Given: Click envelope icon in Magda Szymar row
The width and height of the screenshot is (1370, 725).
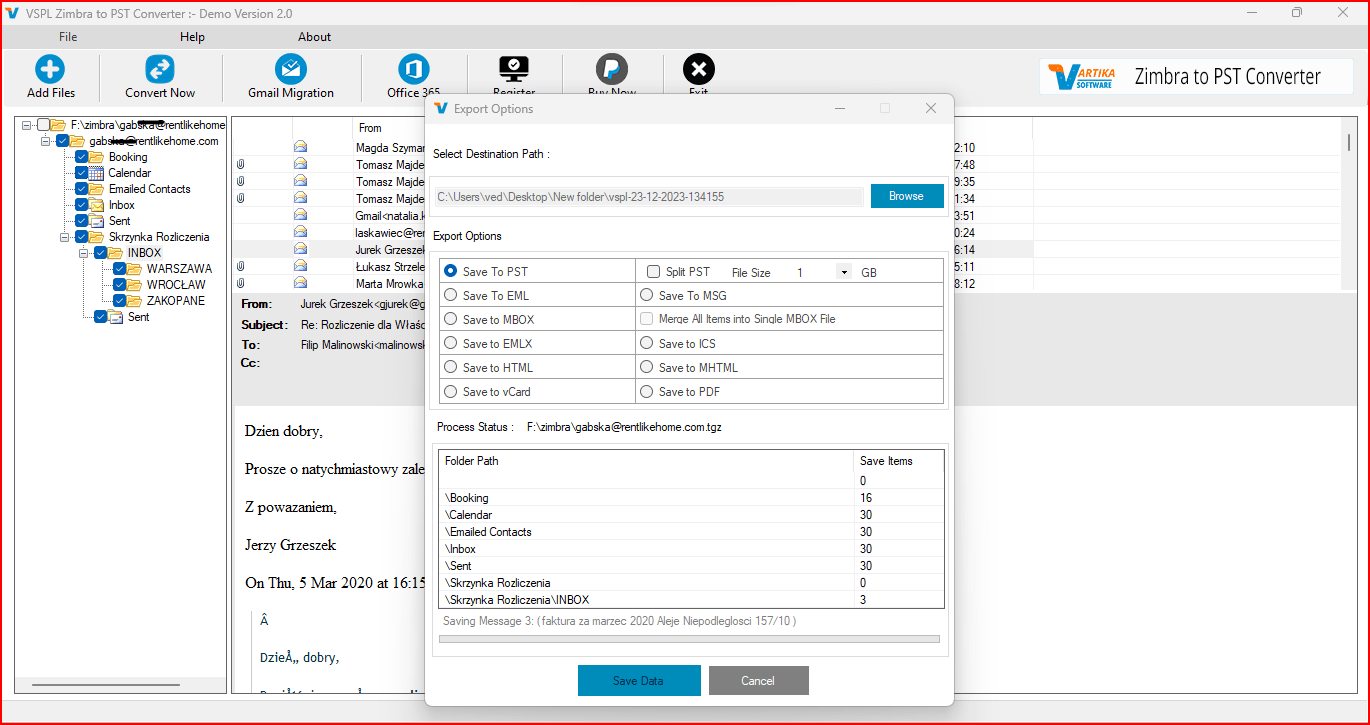Looking at the screenshot, I should (x=300, y=148).
